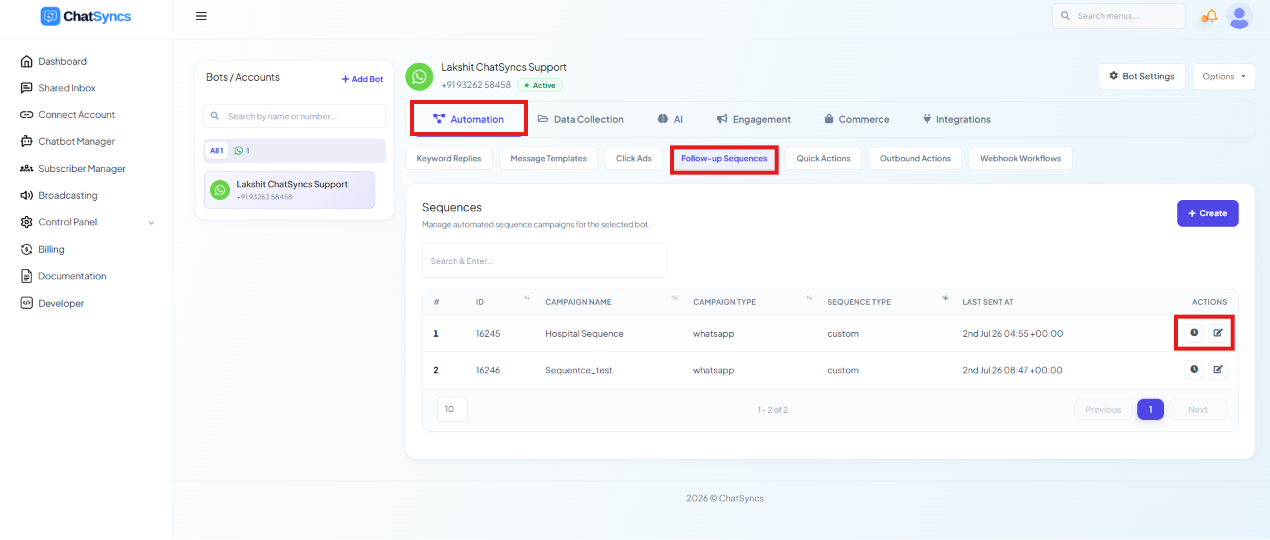Open the Options dropdown
This screenshot has height=540, width=1270.
(x=1224, y=76)
